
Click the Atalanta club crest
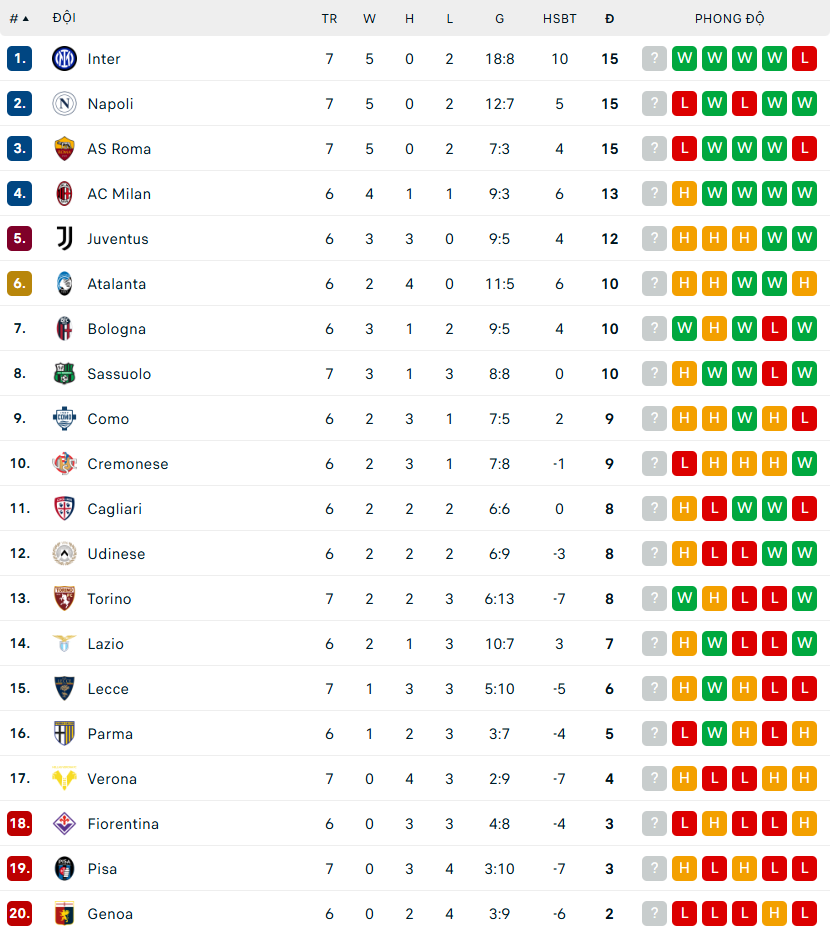point(64,283)
